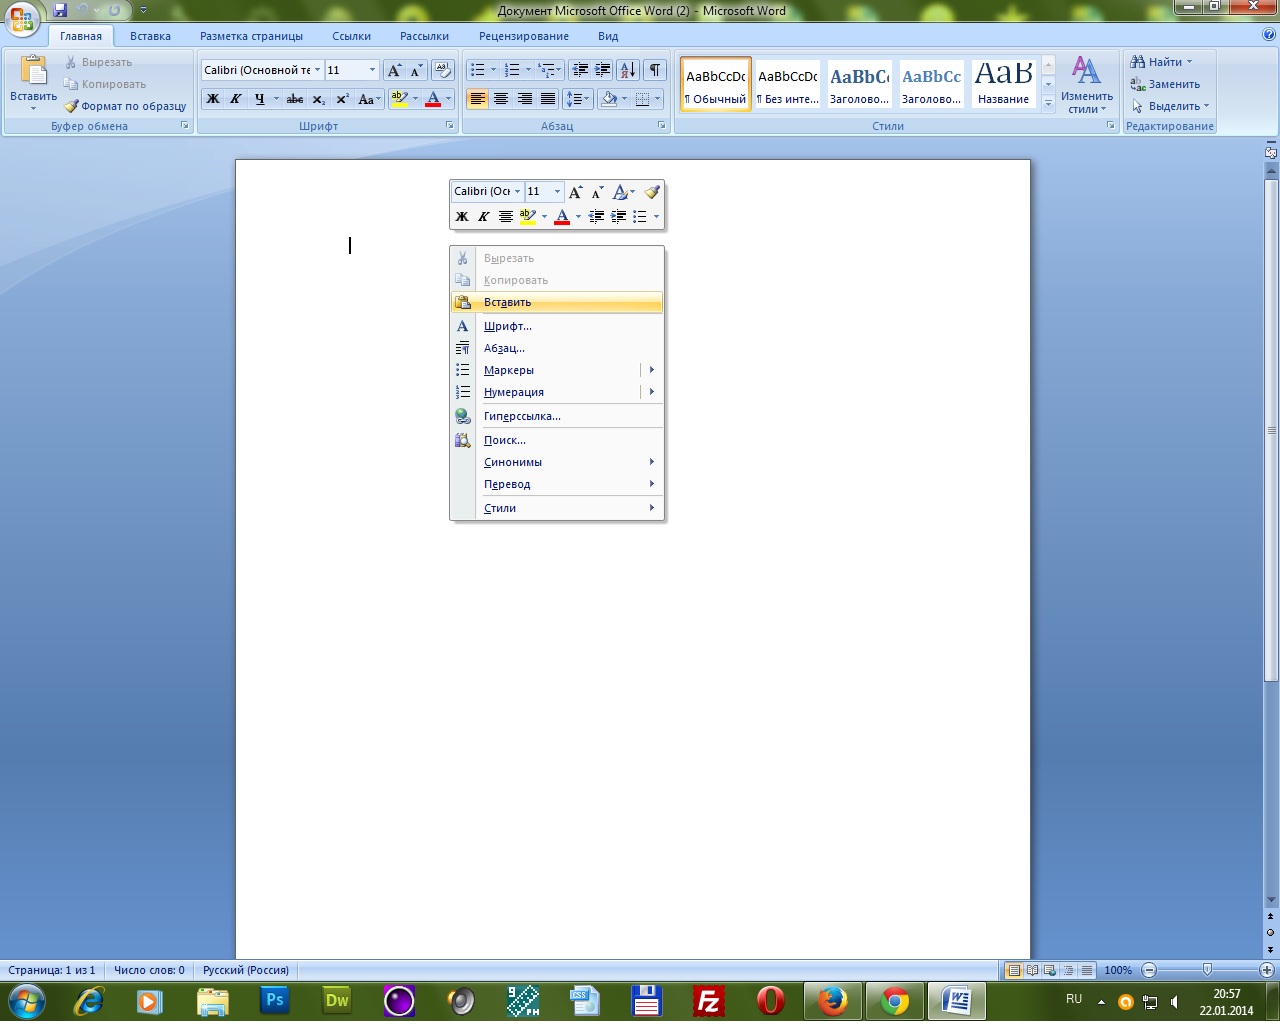
Task: Click Число слов word count in status bar
Action: tap(149, 970)
